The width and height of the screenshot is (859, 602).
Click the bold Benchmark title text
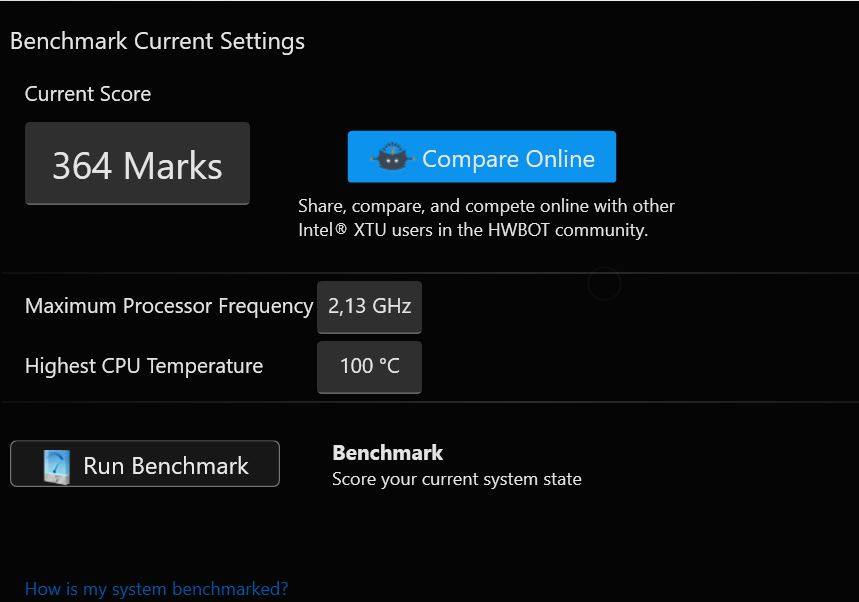[x=387, y=453]
